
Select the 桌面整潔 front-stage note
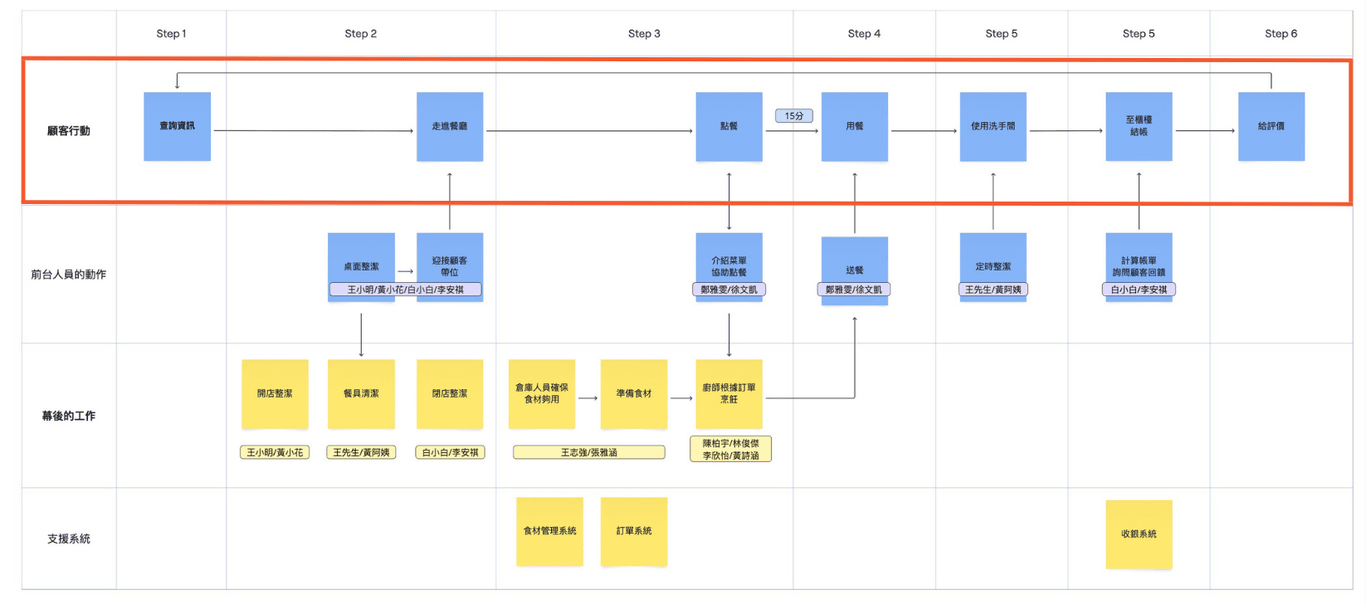pyautogui.click(x=361, y=266)
